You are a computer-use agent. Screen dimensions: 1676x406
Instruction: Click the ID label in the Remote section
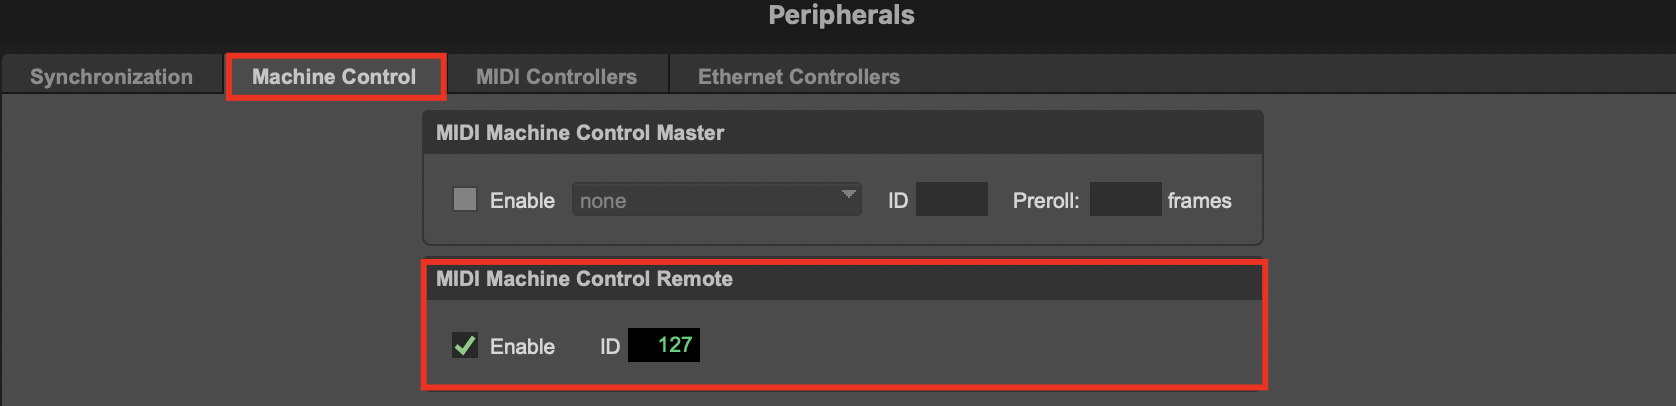coord(610,347)
